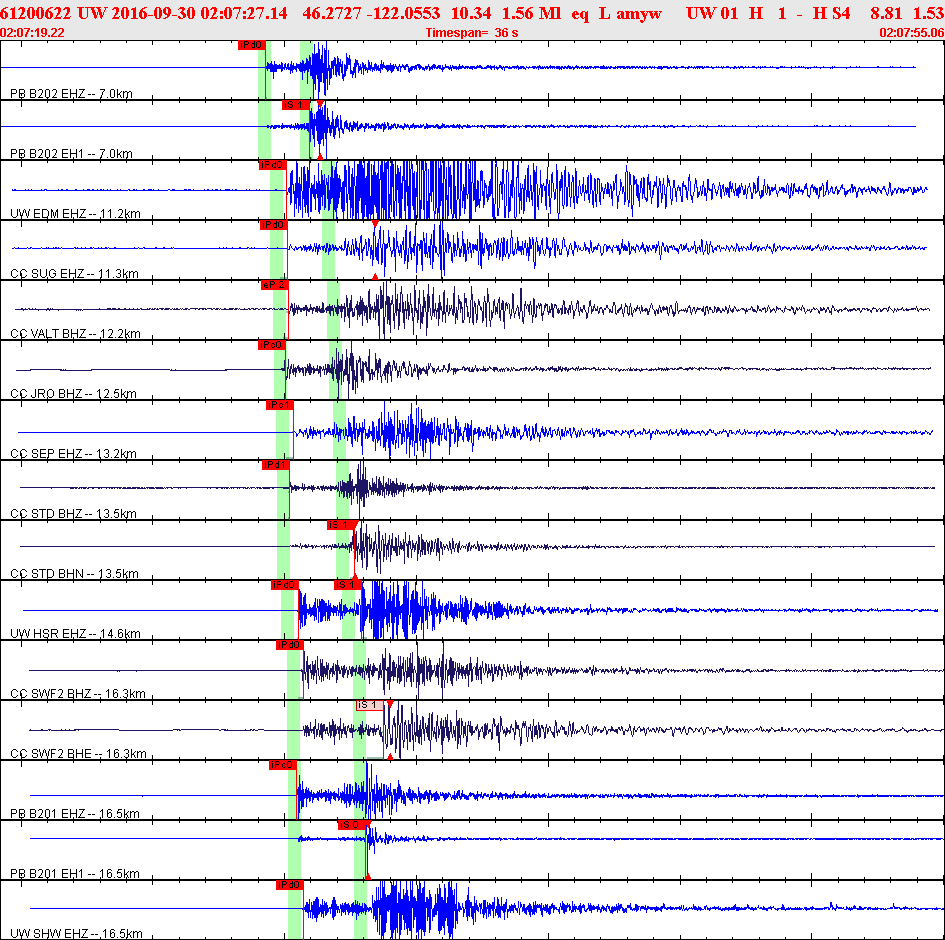Image resolution: width=945 pixels, height=940 pixels.
Task: Click the lower red triangle on PB B201 EH1
Action: click(368, 877)
